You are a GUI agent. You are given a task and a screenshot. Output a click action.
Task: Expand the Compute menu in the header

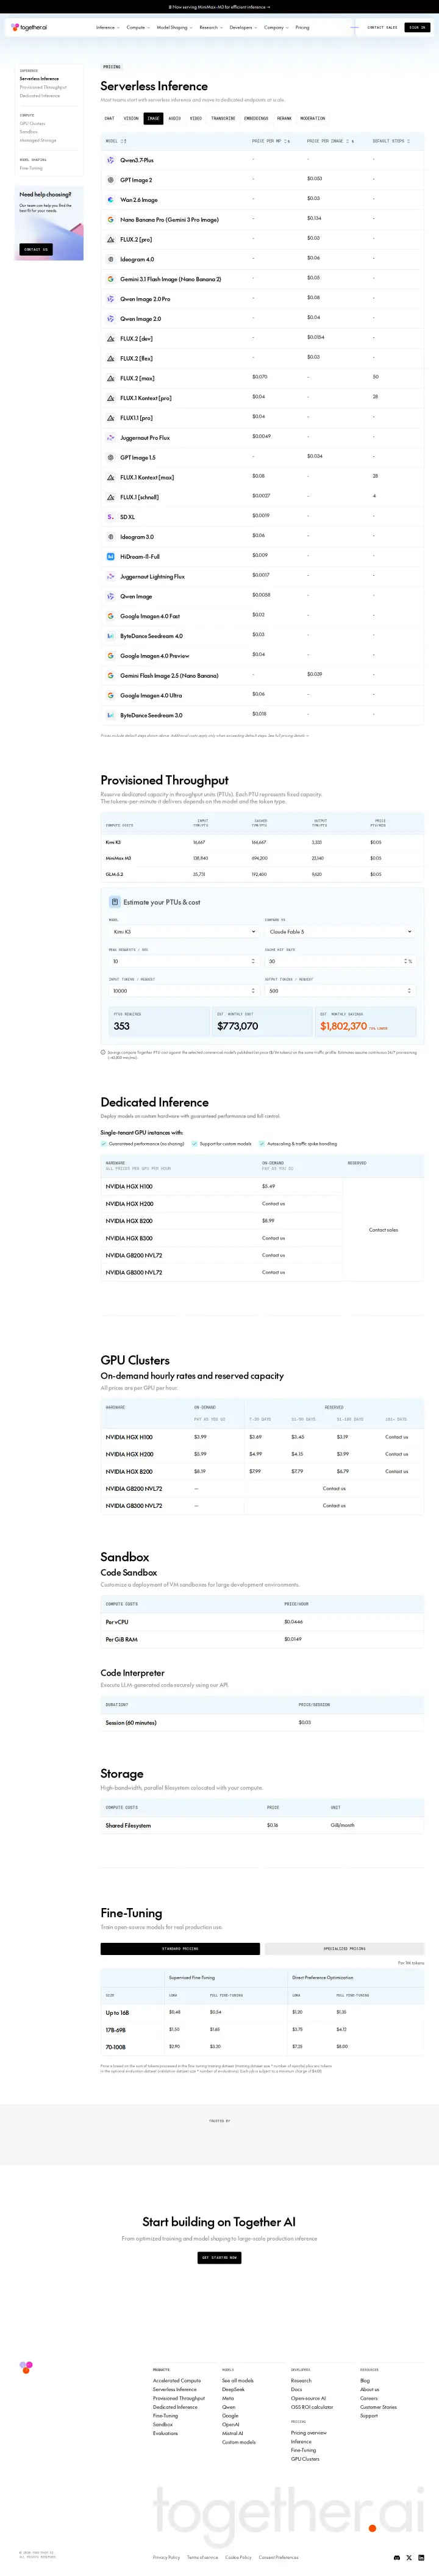(x=138, y=28)
